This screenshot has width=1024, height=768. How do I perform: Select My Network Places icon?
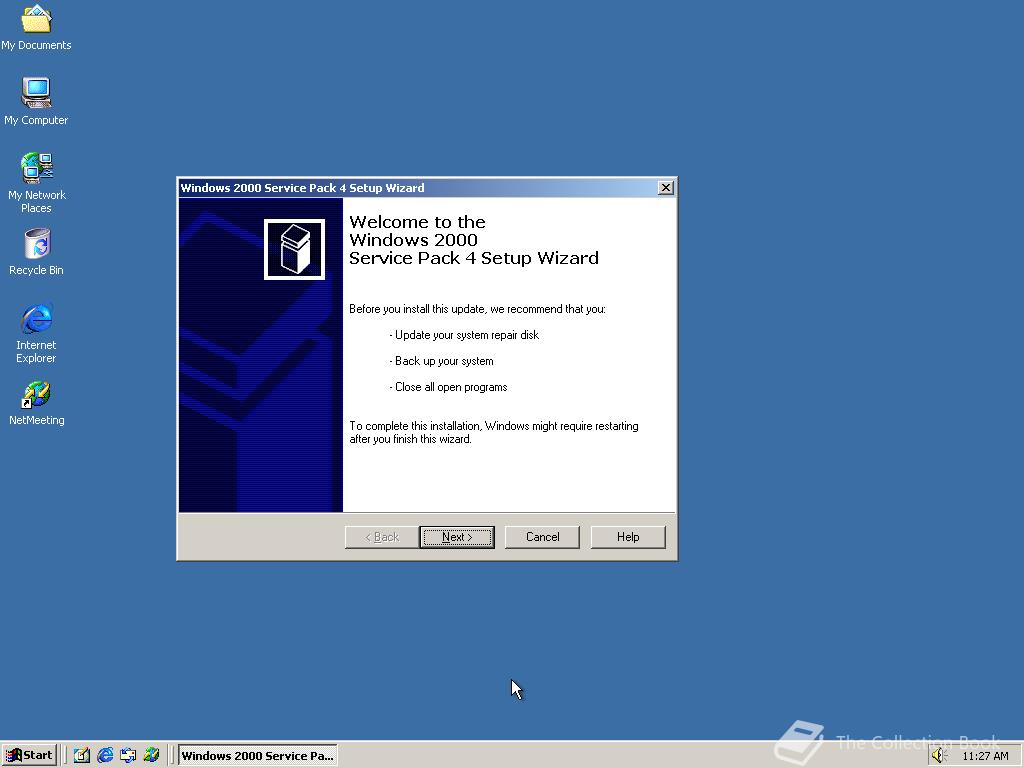tap(36, 183)
